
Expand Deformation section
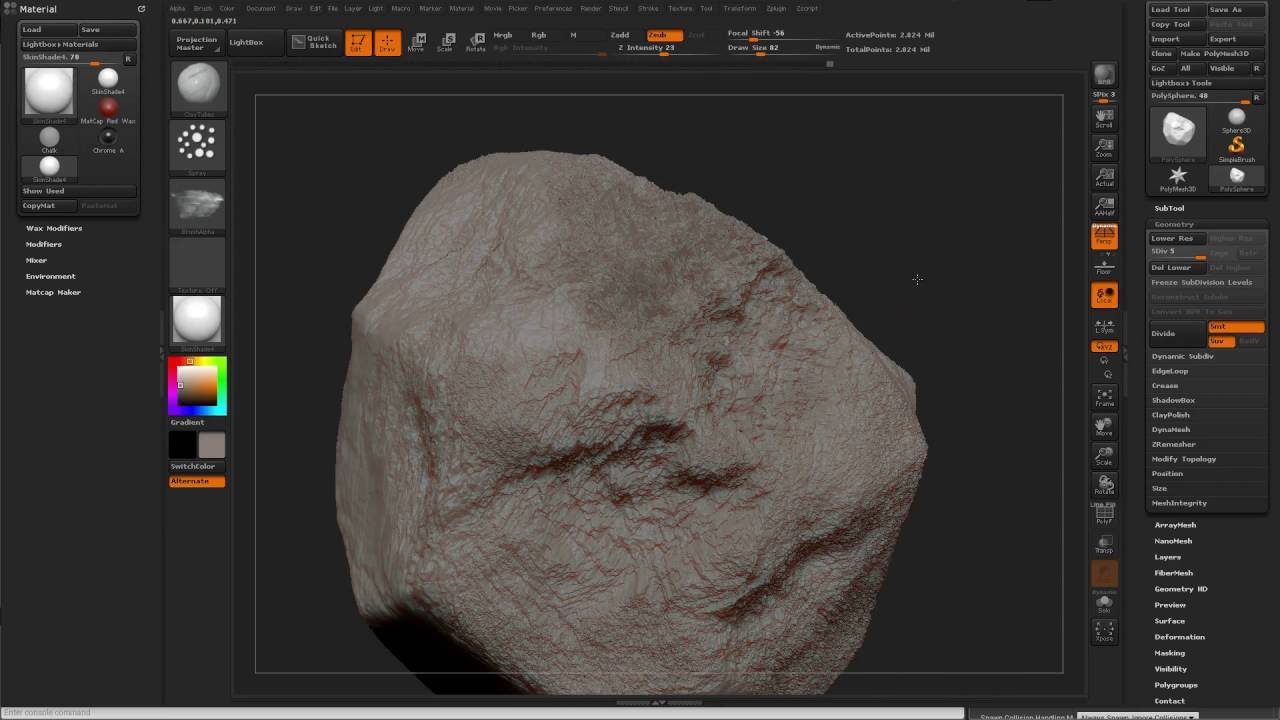coord(1180,637)
